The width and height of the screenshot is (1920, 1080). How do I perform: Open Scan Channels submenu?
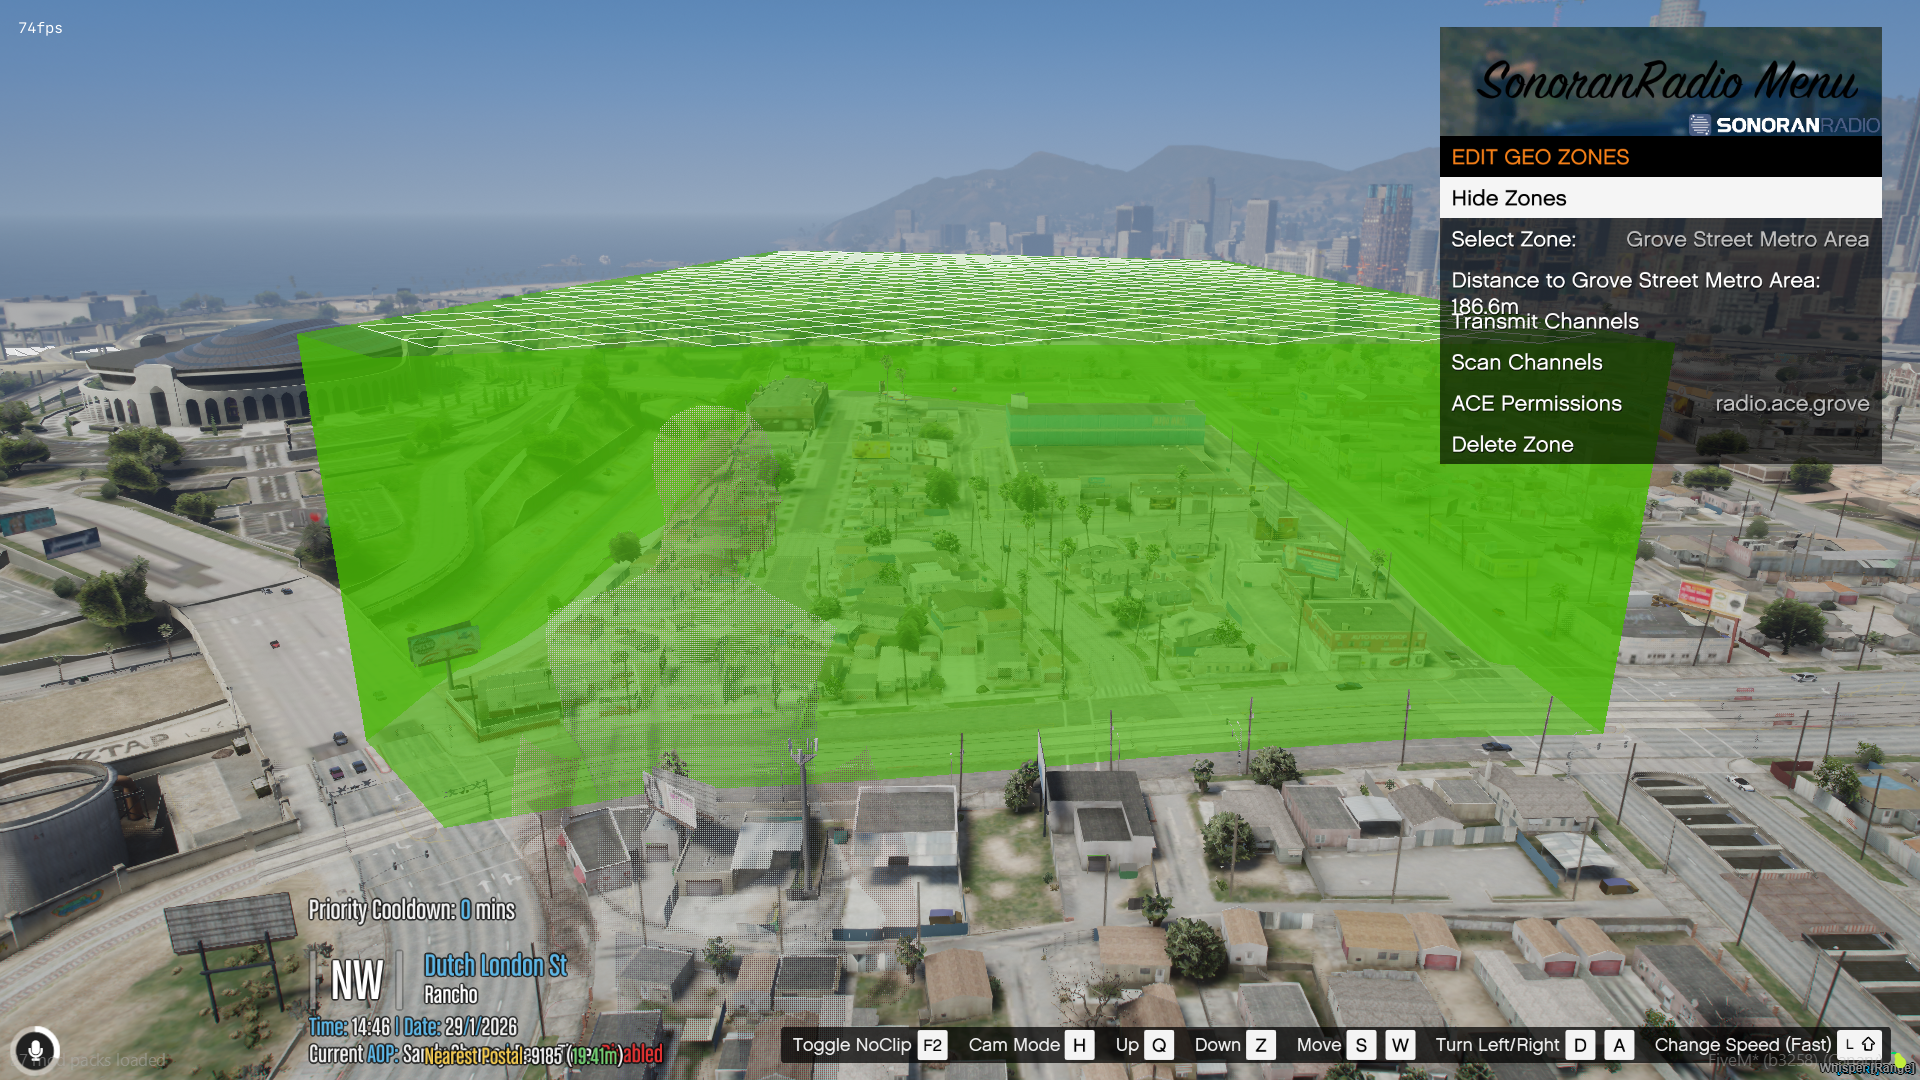(1526, 362)
